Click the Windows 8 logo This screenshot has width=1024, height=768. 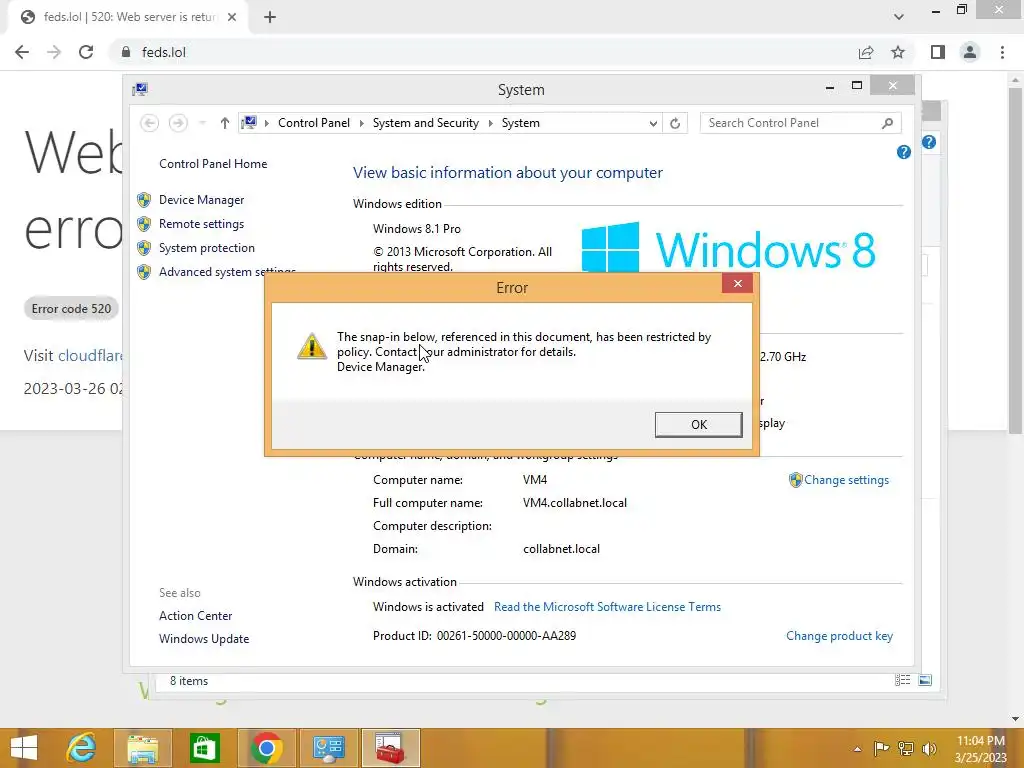click(x=728, y=249)
